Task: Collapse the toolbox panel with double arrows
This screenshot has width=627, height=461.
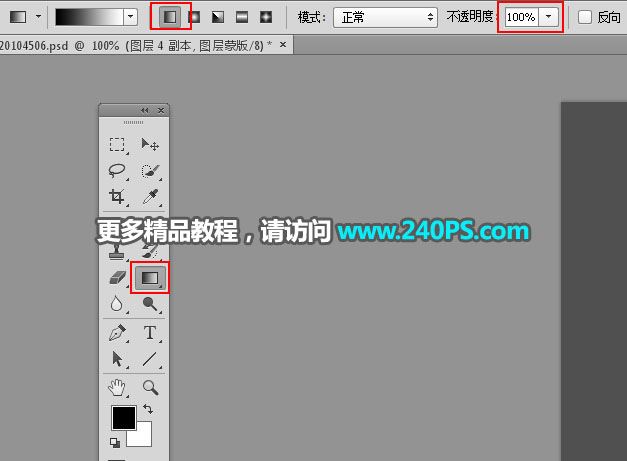Action: coord(144,110)
